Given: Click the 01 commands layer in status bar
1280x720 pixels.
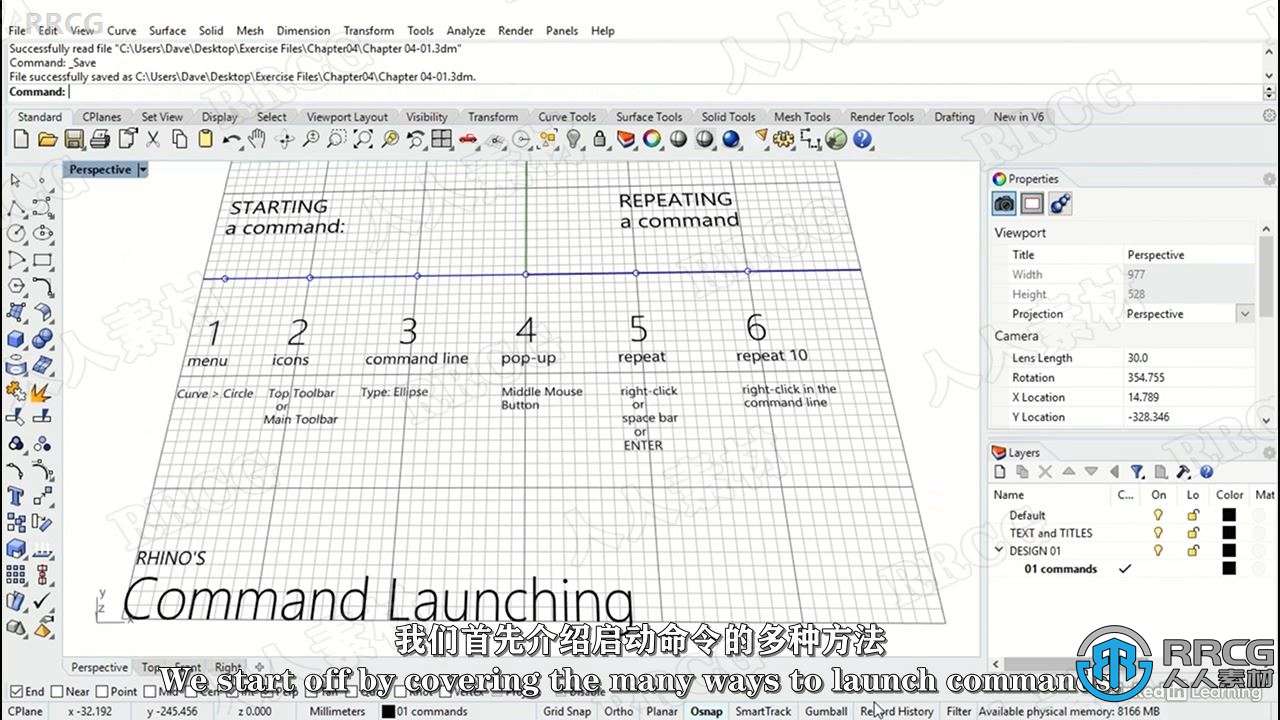Looking at the screenshot, I should tap(425, 711).
